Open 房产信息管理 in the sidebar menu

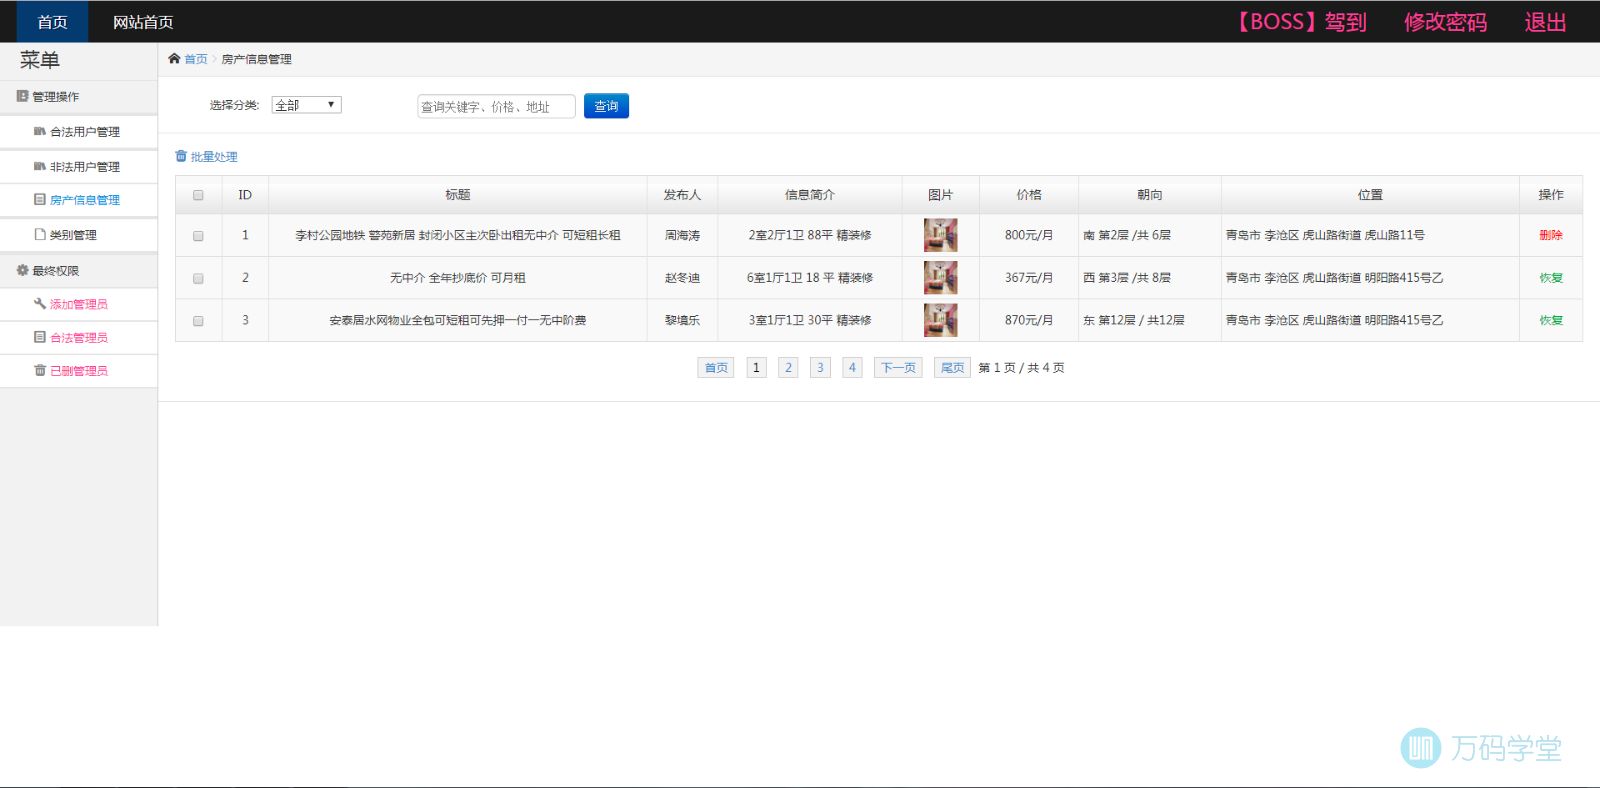pyautogui.click(x=85, y=200)
